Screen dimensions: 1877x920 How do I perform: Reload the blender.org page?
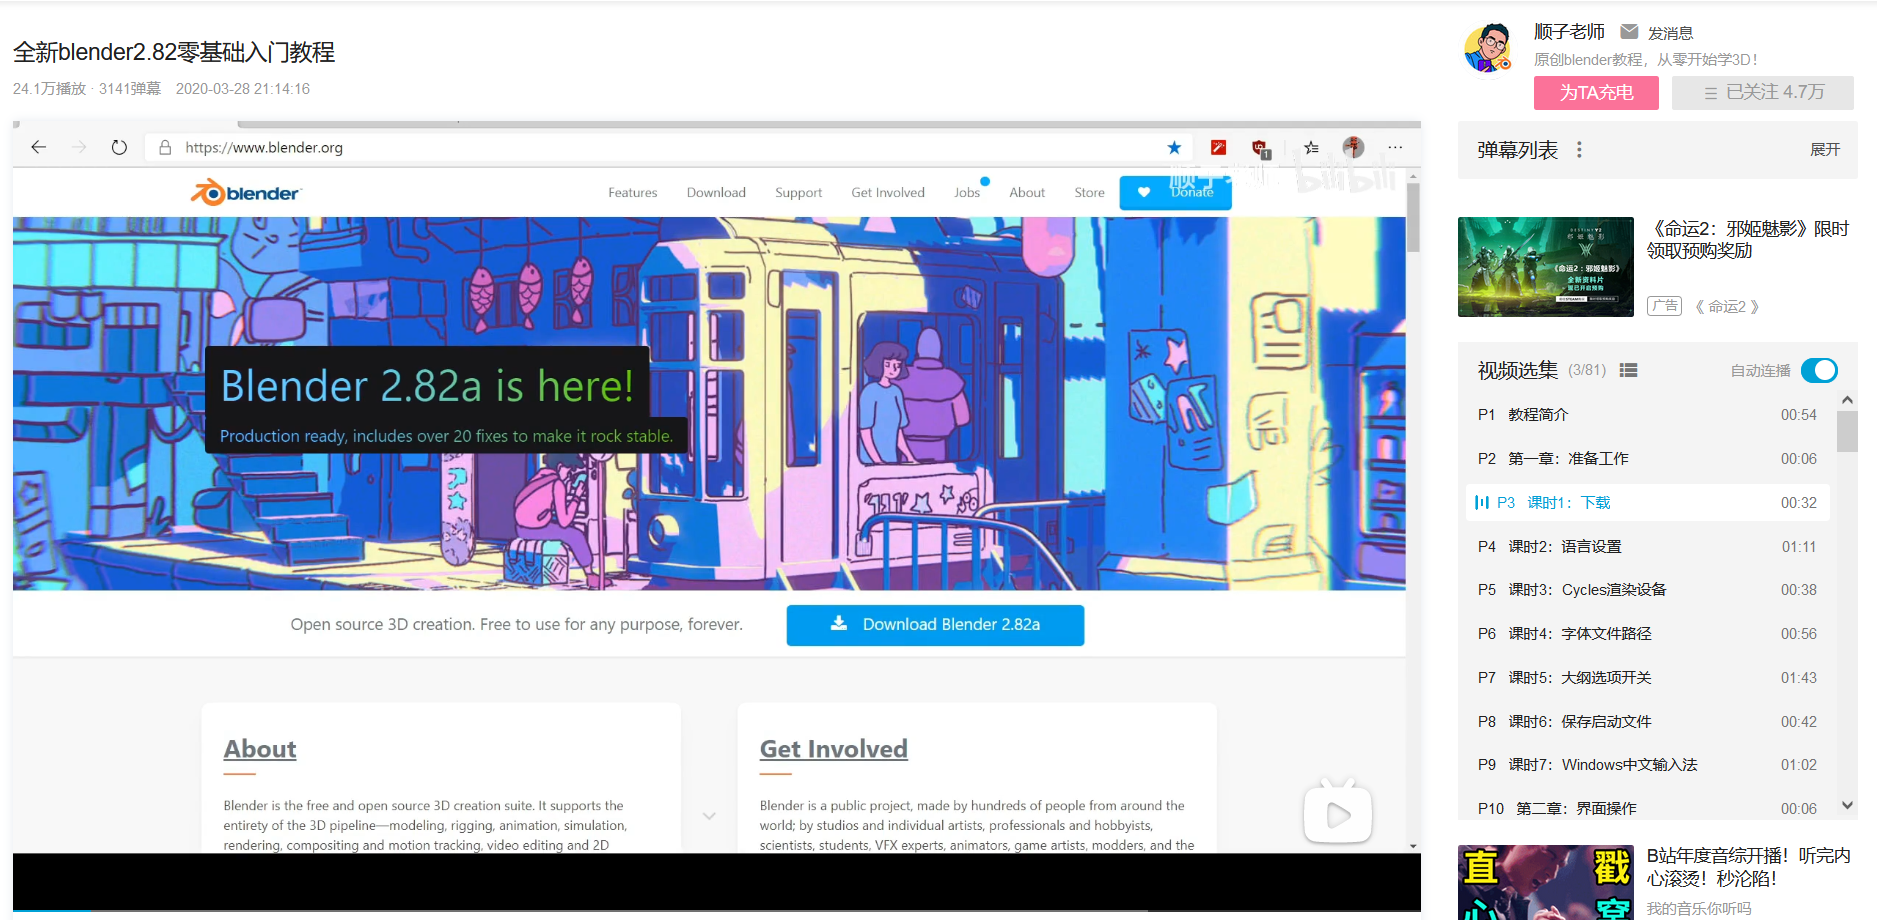coord(119,147)
